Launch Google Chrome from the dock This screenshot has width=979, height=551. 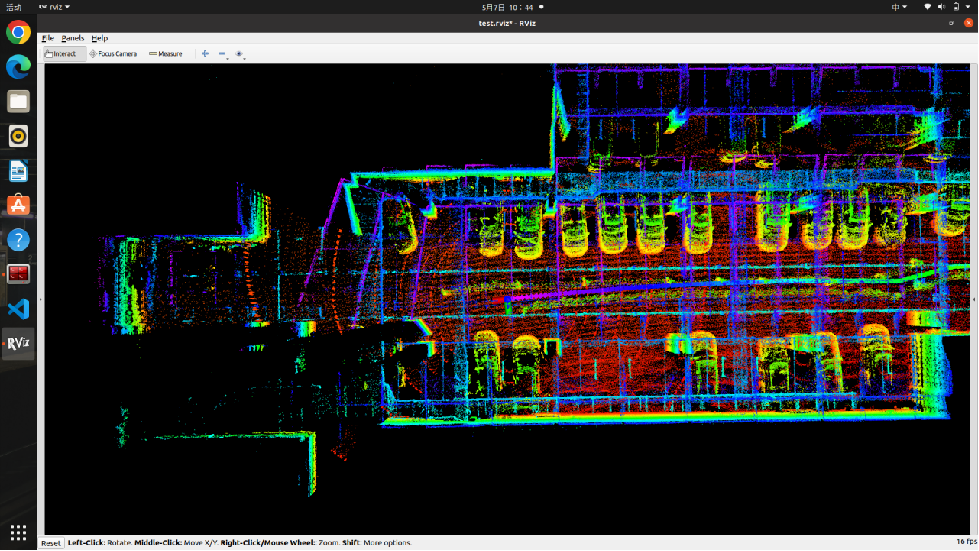coord(18,32)
